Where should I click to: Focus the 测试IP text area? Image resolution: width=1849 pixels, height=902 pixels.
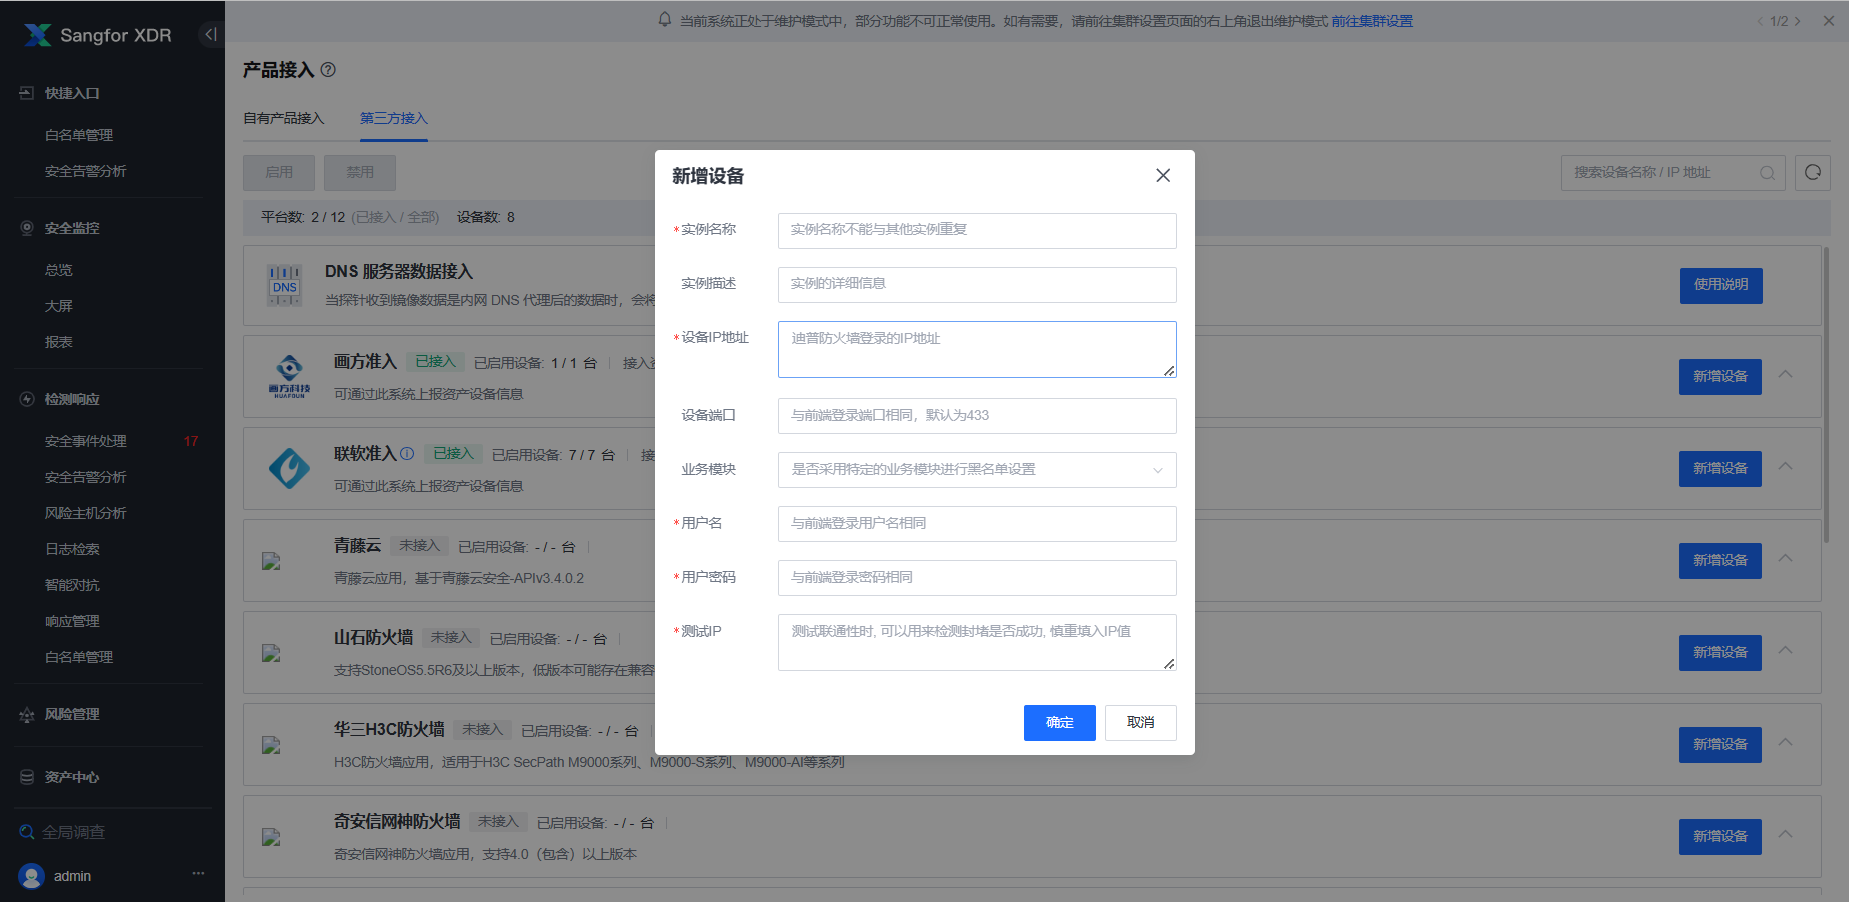tap(977, 642)
